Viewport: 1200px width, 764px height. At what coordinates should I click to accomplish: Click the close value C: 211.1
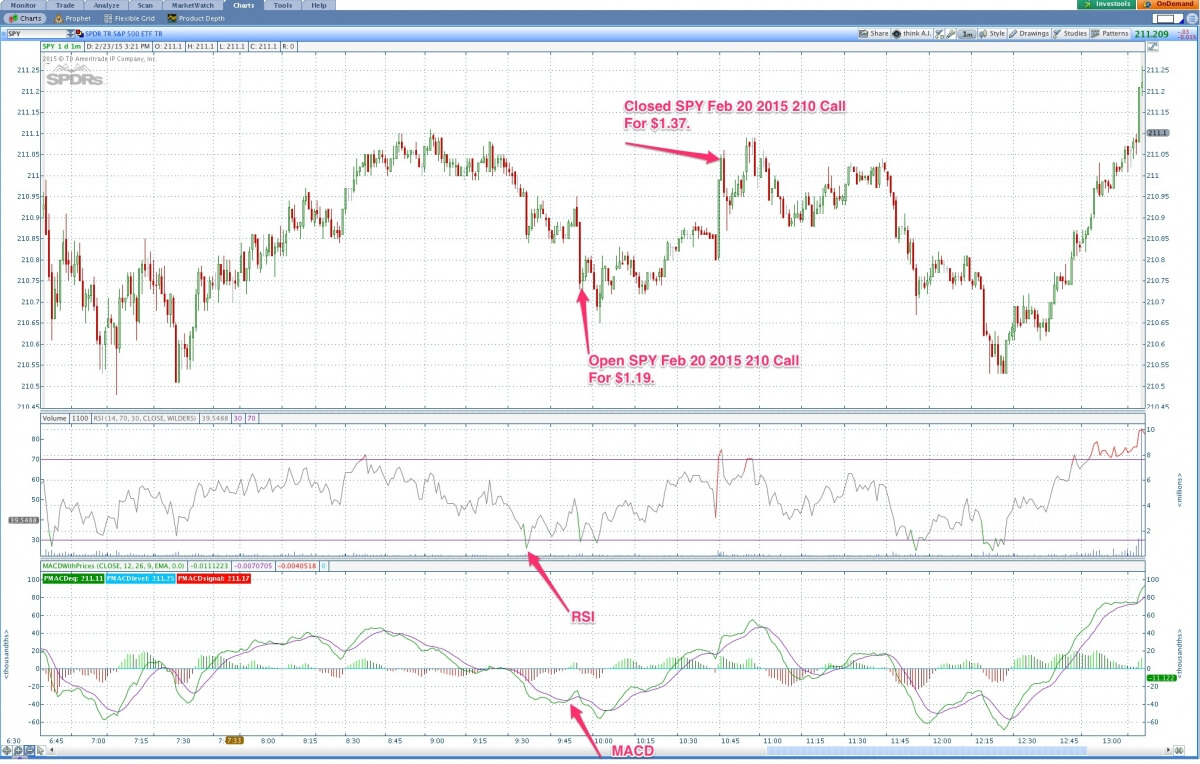263,46
